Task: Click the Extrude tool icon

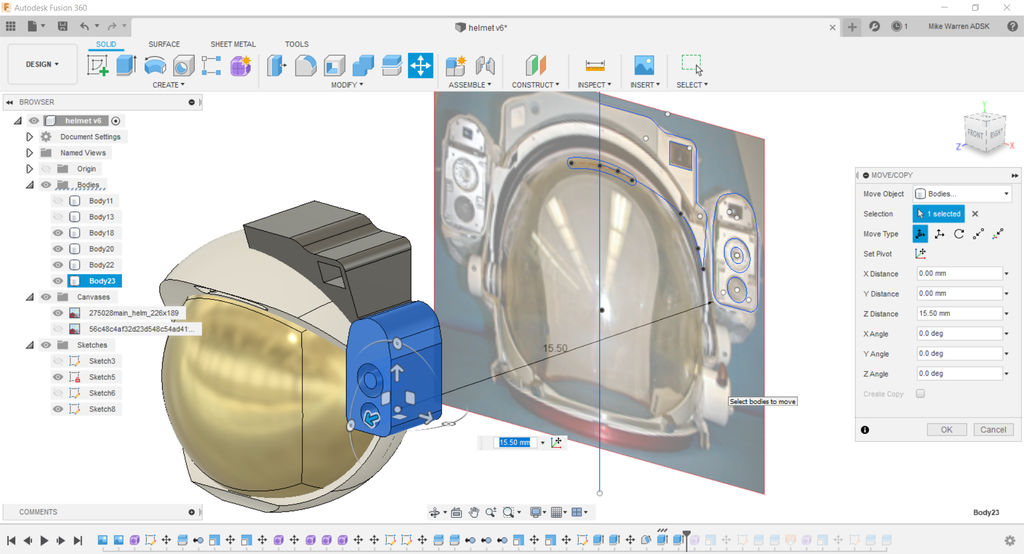Action: click(125, 65)
